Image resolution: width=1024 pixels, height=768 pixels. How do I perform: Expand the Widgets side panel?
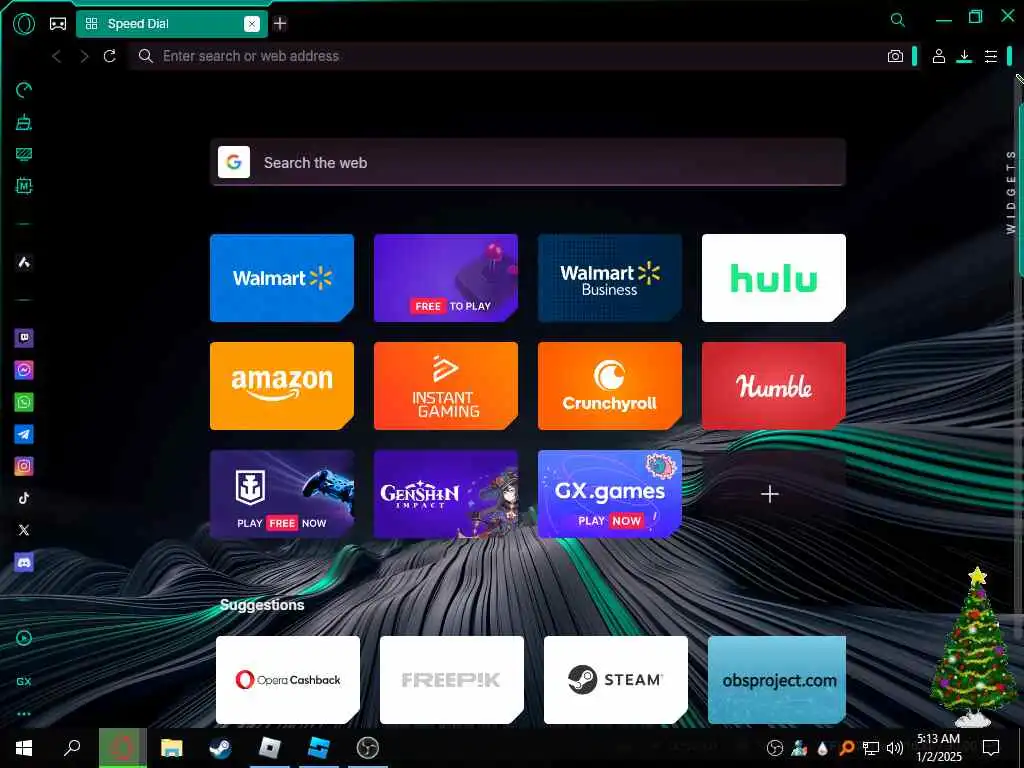[x=1011, y=192]
